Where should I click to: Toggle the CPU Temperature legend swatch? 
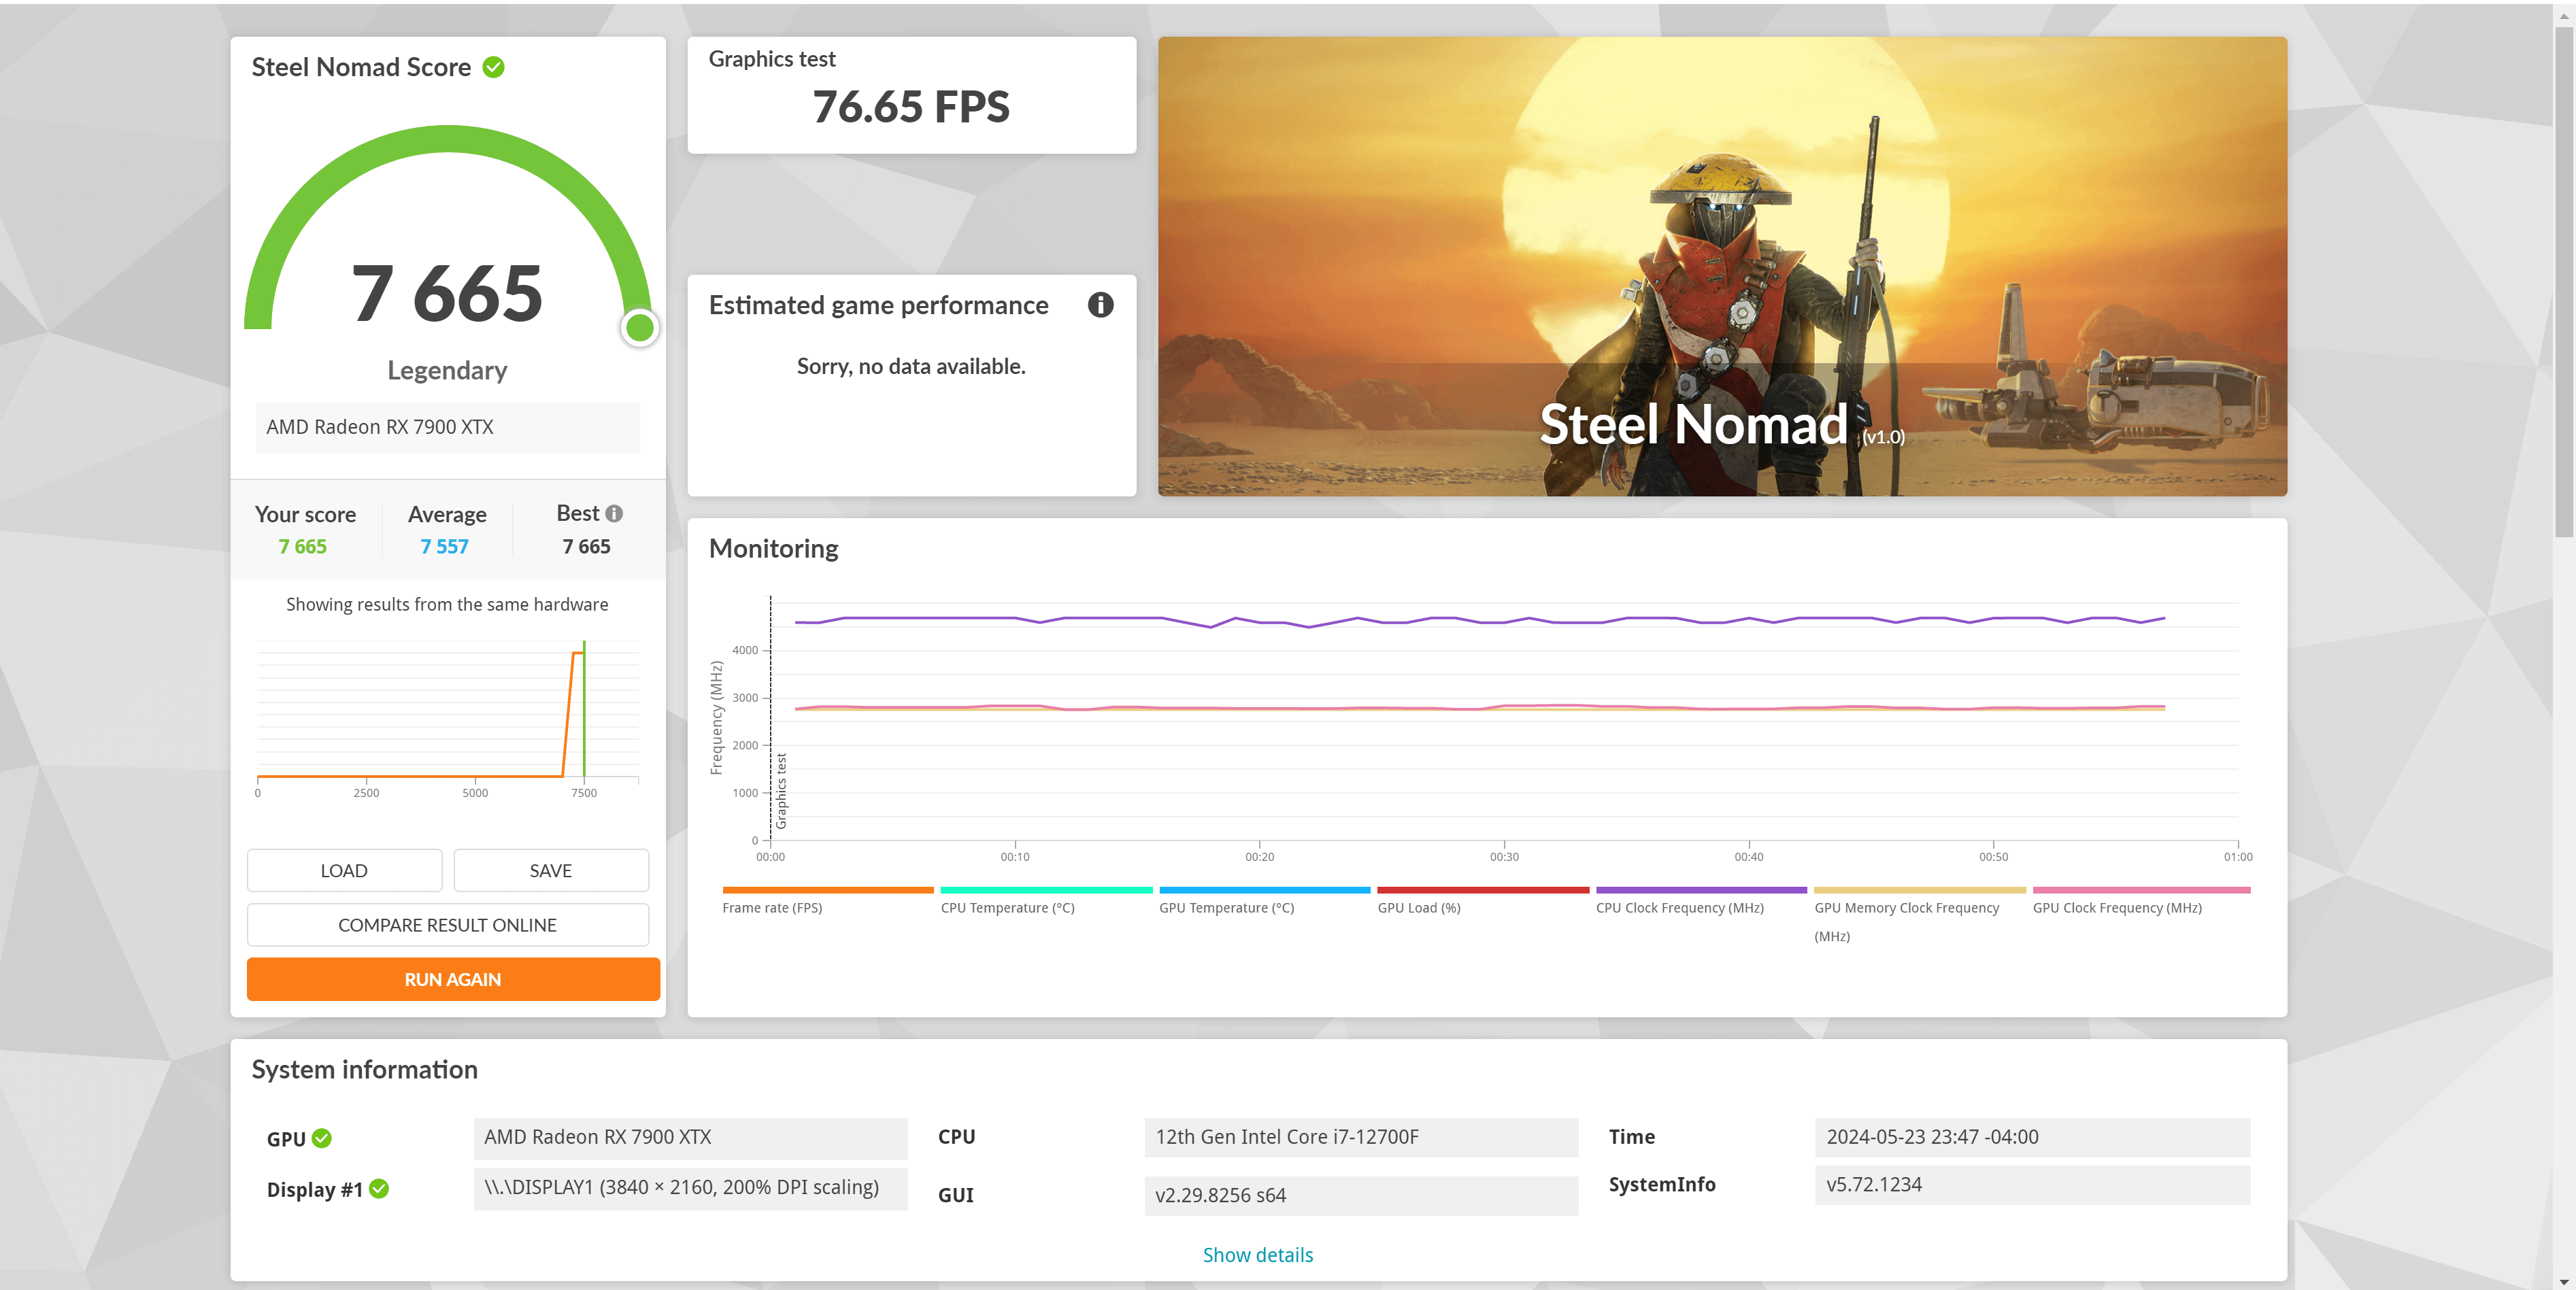tap(1046, 890)
